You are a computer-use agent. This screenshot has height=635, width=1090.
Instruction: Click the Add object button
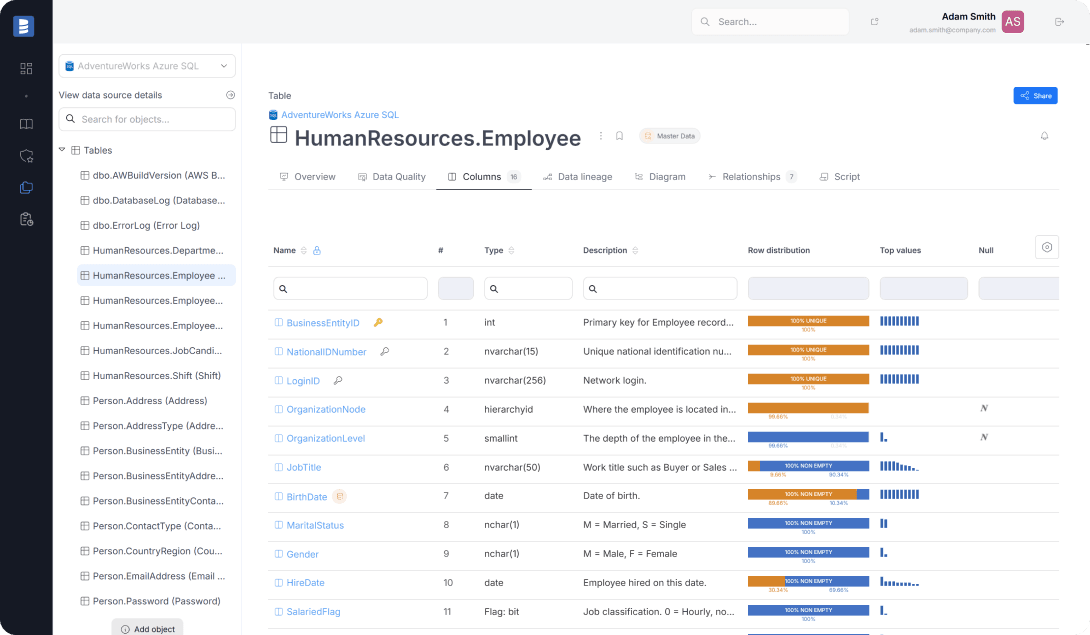tap(147, 628)
